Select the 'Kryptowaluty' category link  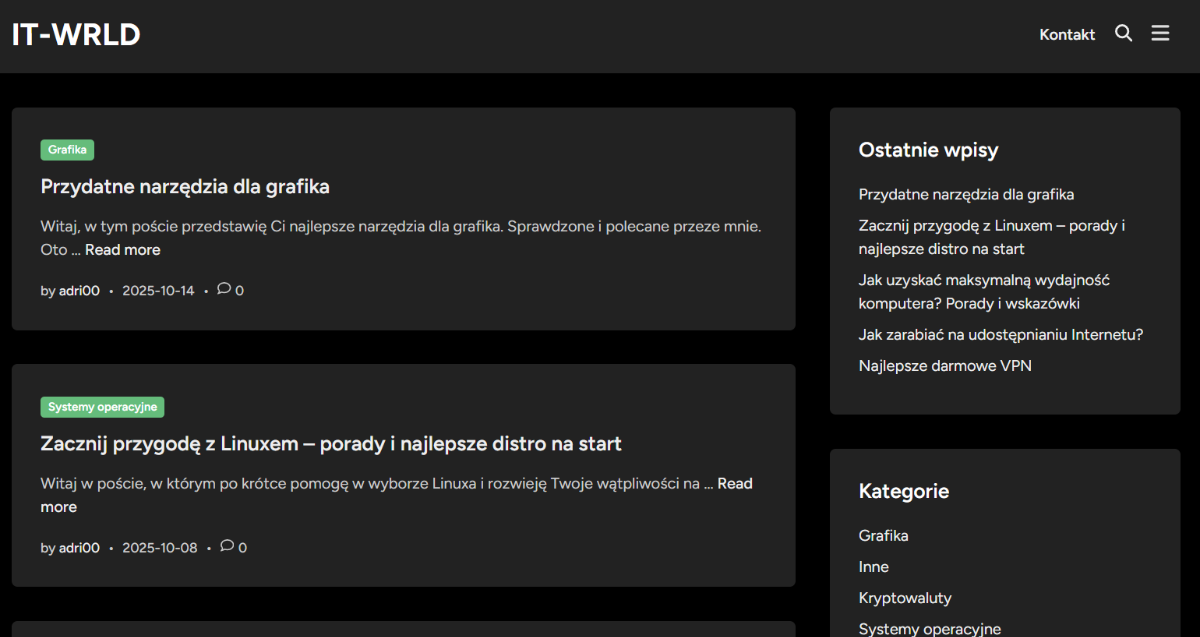905,597
